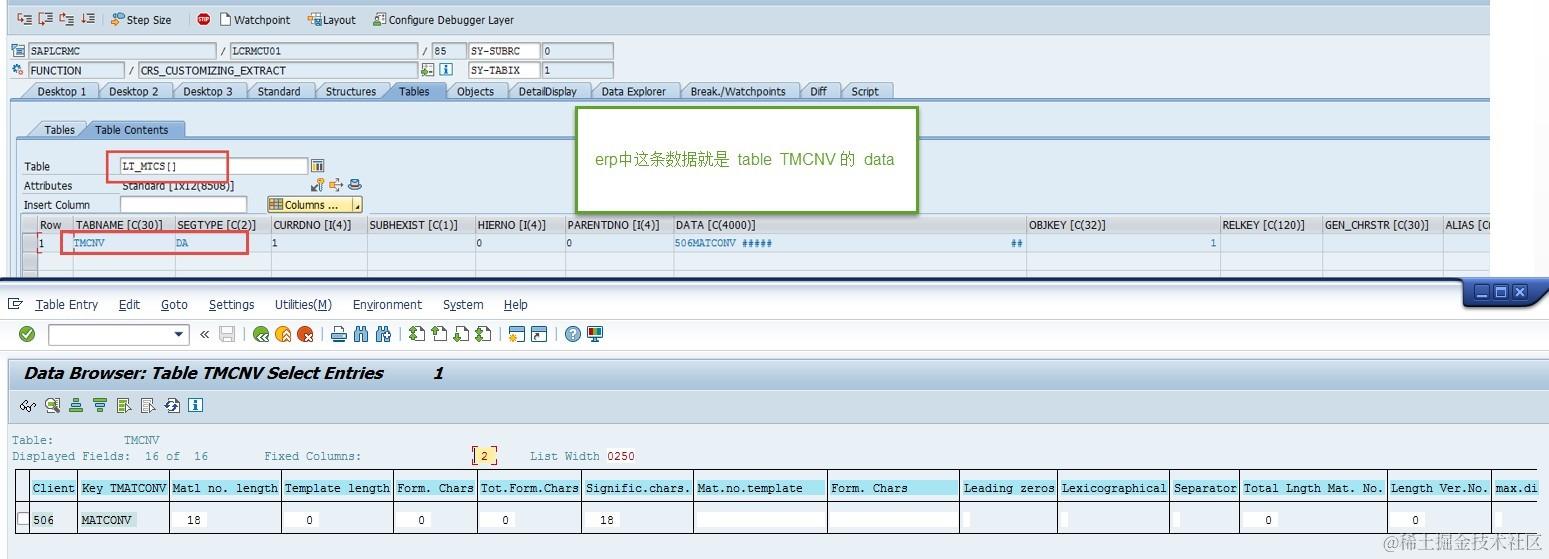
Task: Click the Display glasses icon in Data Browser
Action: pos(28,405)
